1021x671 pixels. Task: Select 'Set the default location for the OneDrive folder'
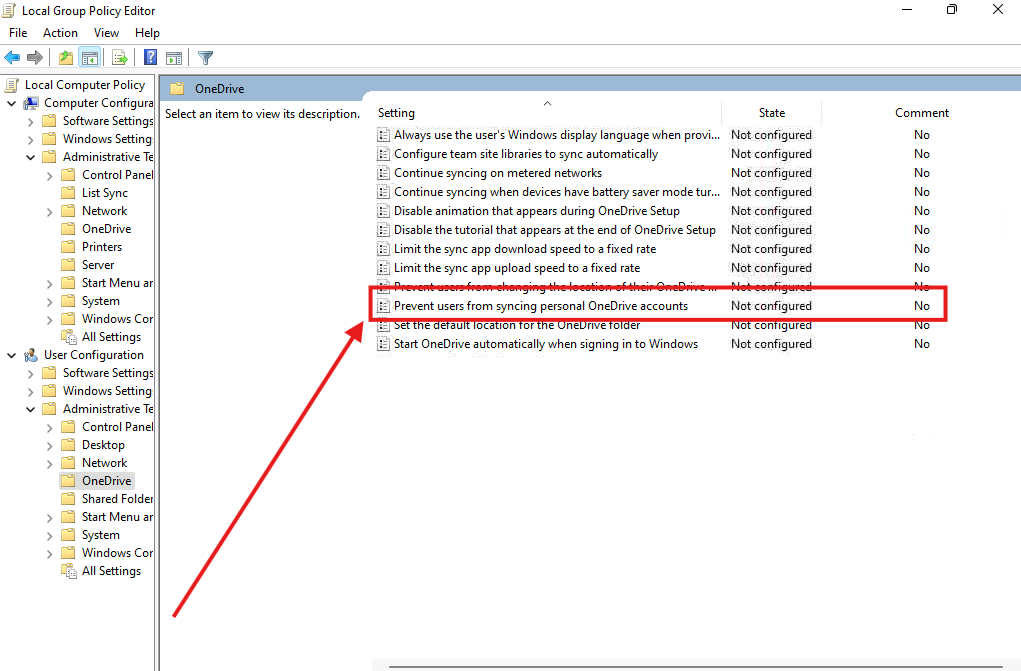(517, 324)
